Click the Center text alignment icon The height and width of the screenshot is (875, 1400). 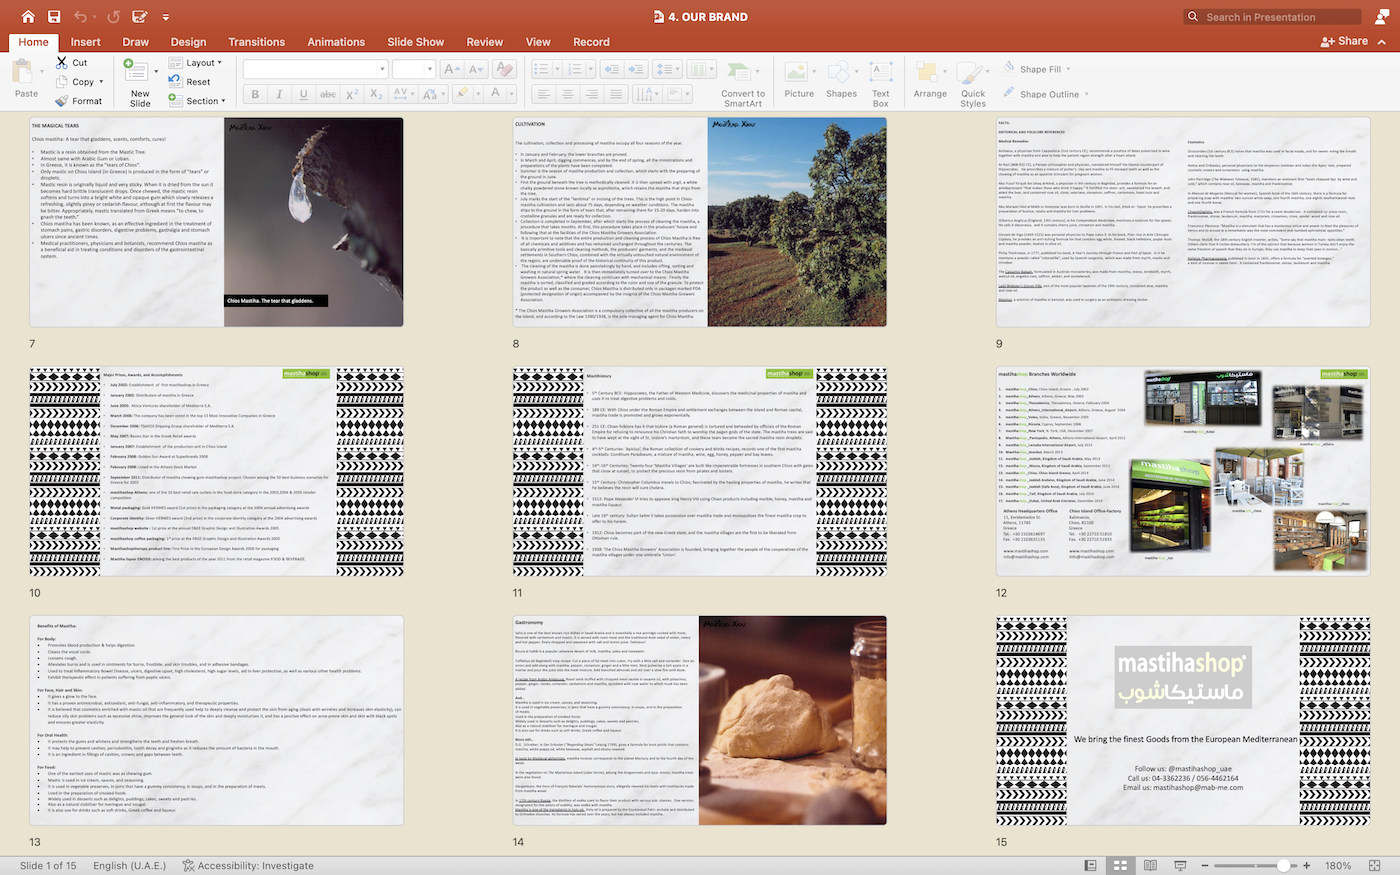tap(568, 94)
